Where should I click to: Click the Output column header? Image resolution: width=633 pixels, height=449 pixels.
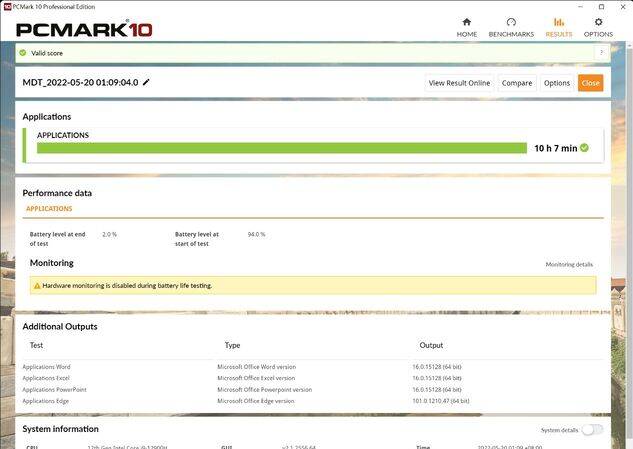click(x=431, y=345)
